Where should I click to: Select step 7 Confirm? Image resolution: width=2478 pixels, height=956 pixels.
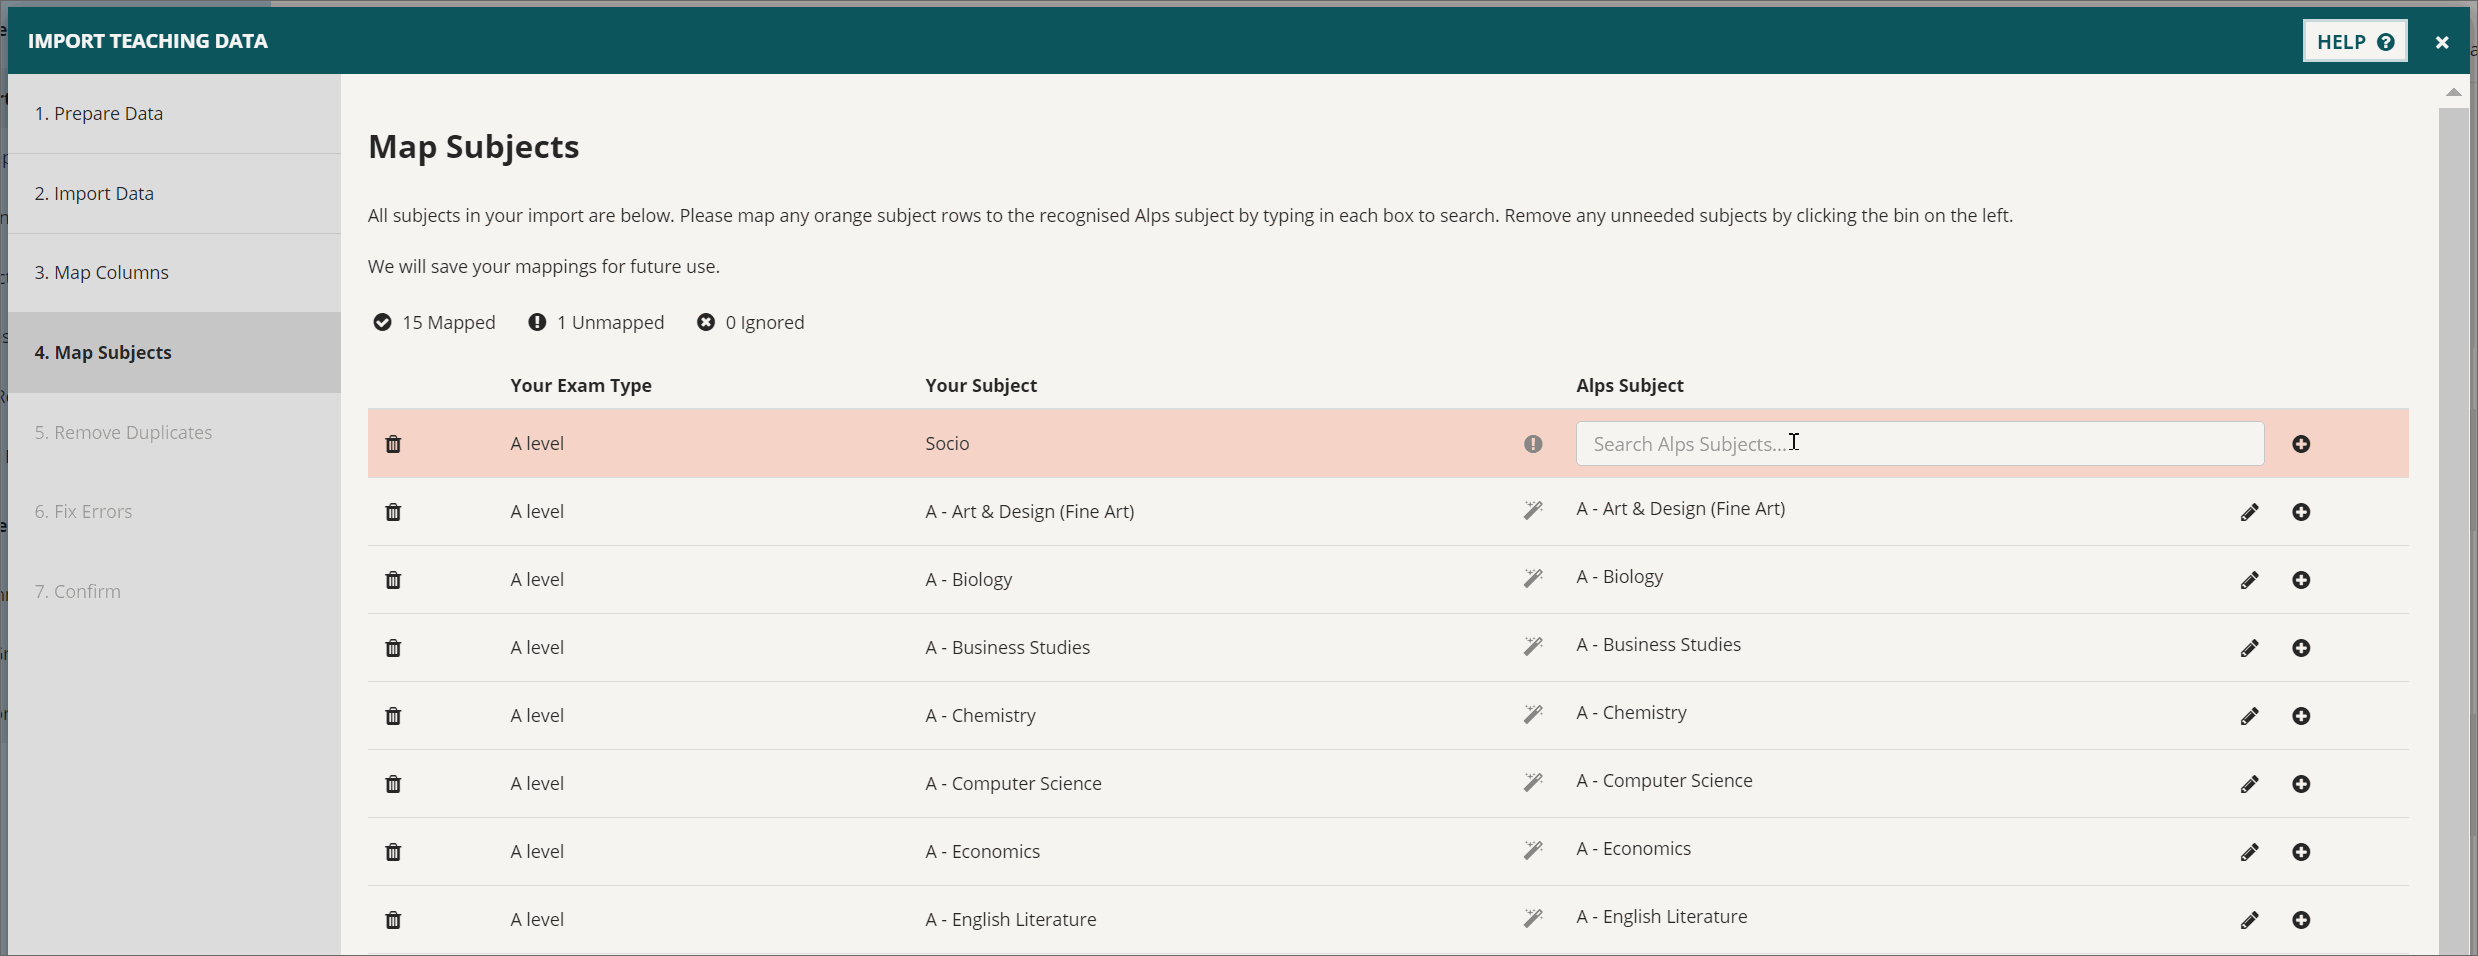coord(174,592)
